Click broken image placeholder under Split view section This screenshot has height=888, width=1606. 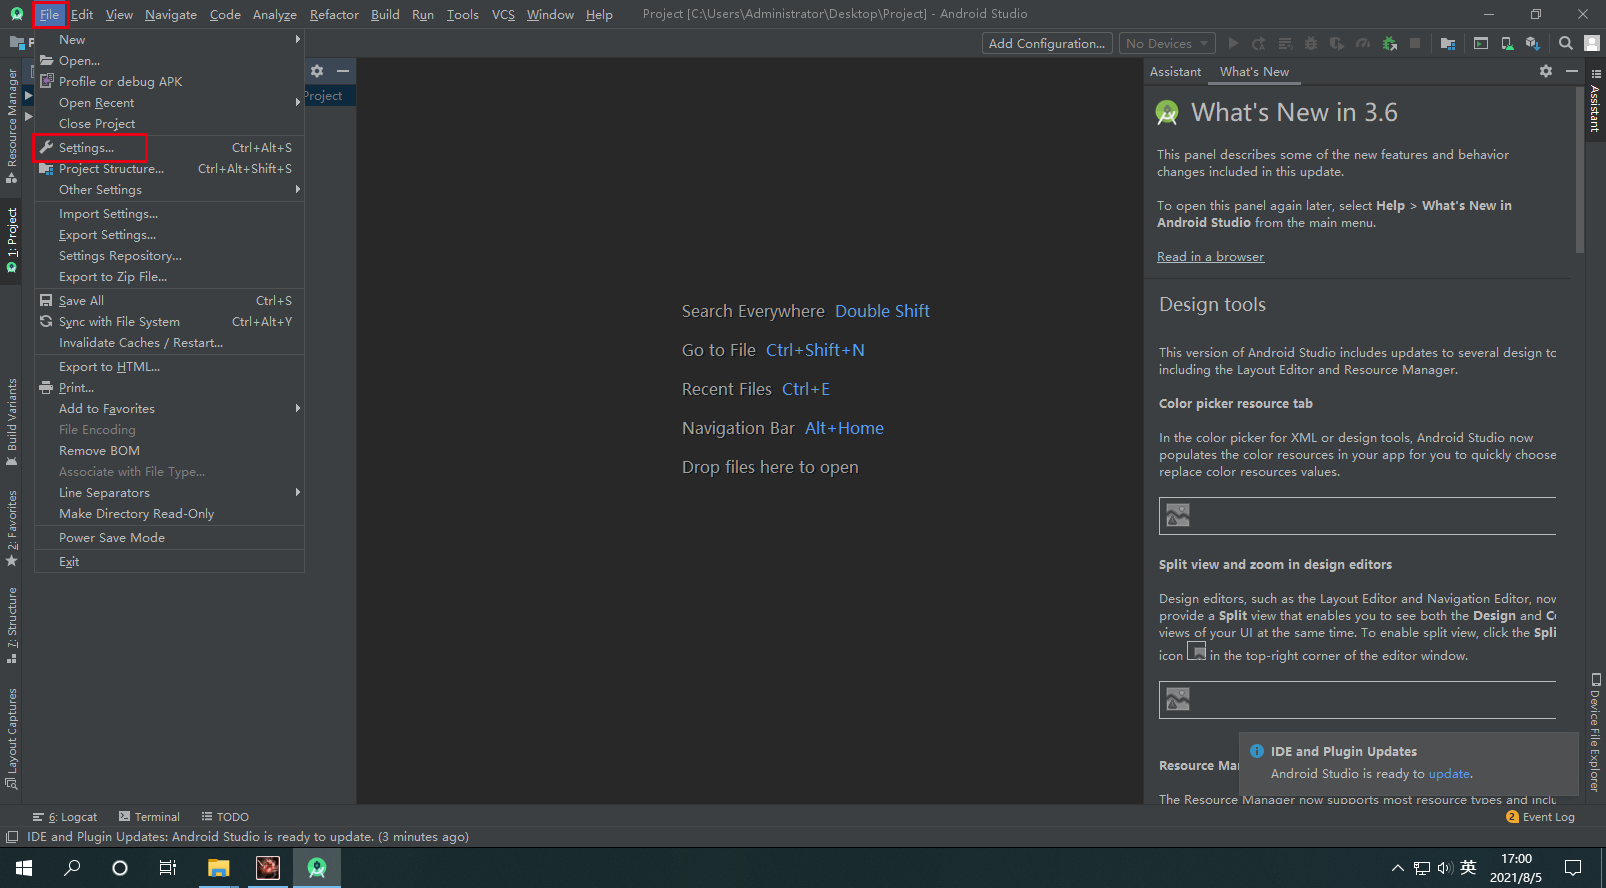point(1178,699)
